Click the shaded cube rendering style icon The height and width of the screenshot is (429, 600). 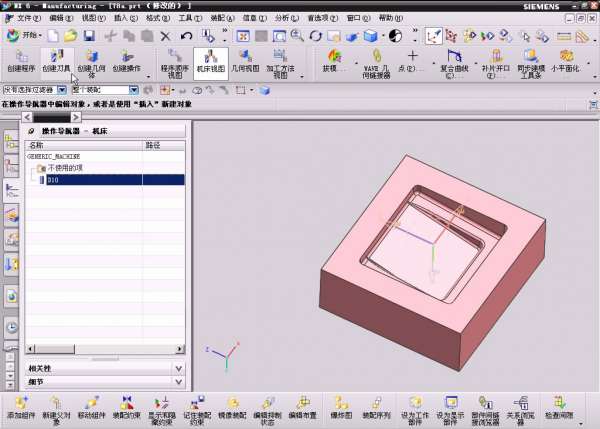pyautogui.click(x=370, y=36)
